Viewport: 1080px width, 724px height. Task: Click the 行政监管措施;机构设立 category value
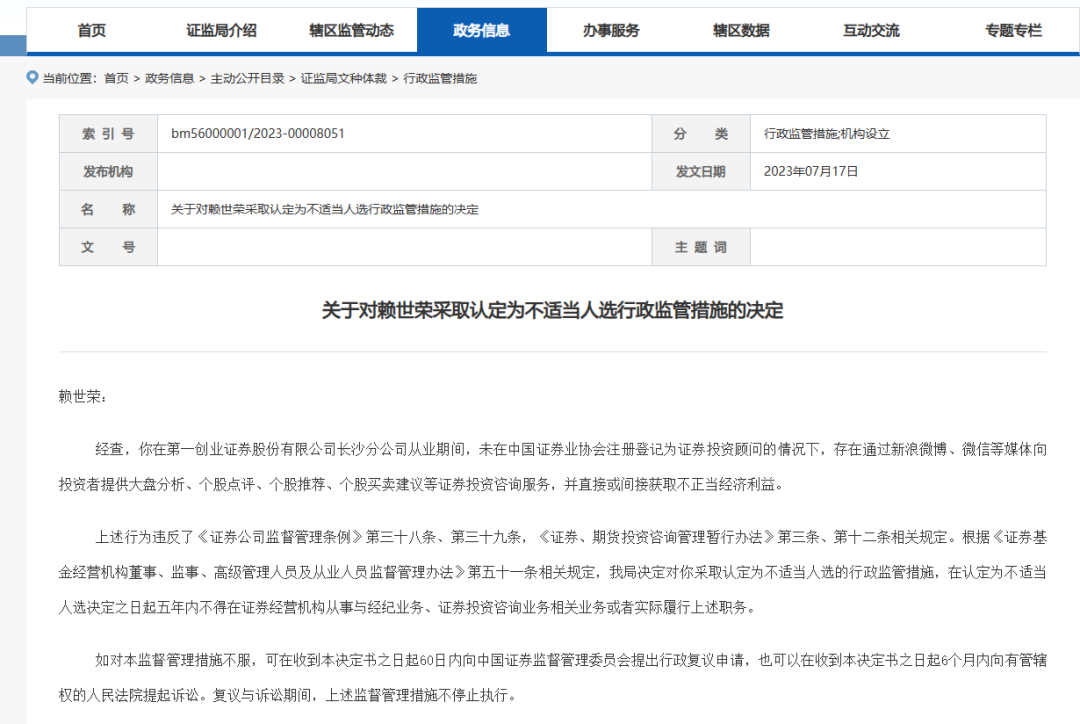click(x=826, y=133)
